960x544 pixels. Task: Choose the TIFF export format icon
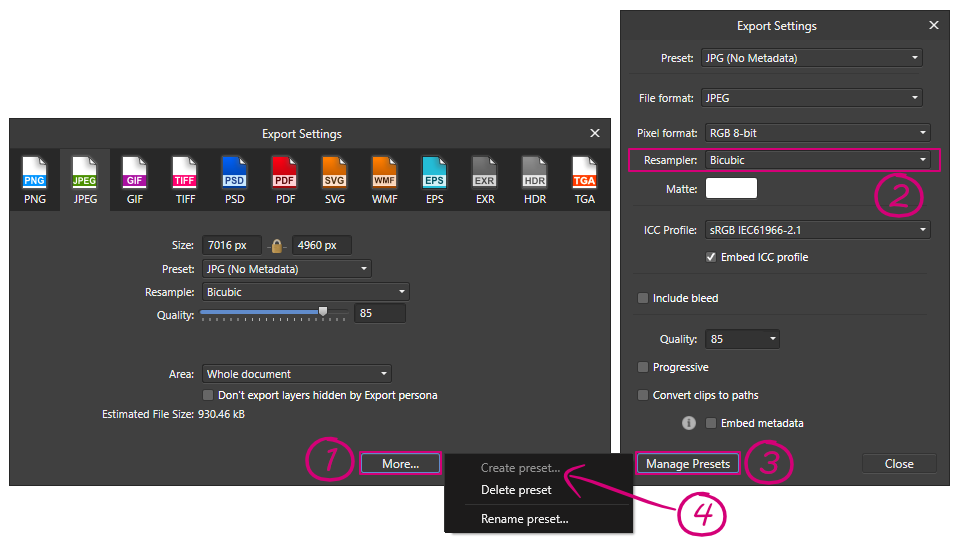[x=185, y=181]
